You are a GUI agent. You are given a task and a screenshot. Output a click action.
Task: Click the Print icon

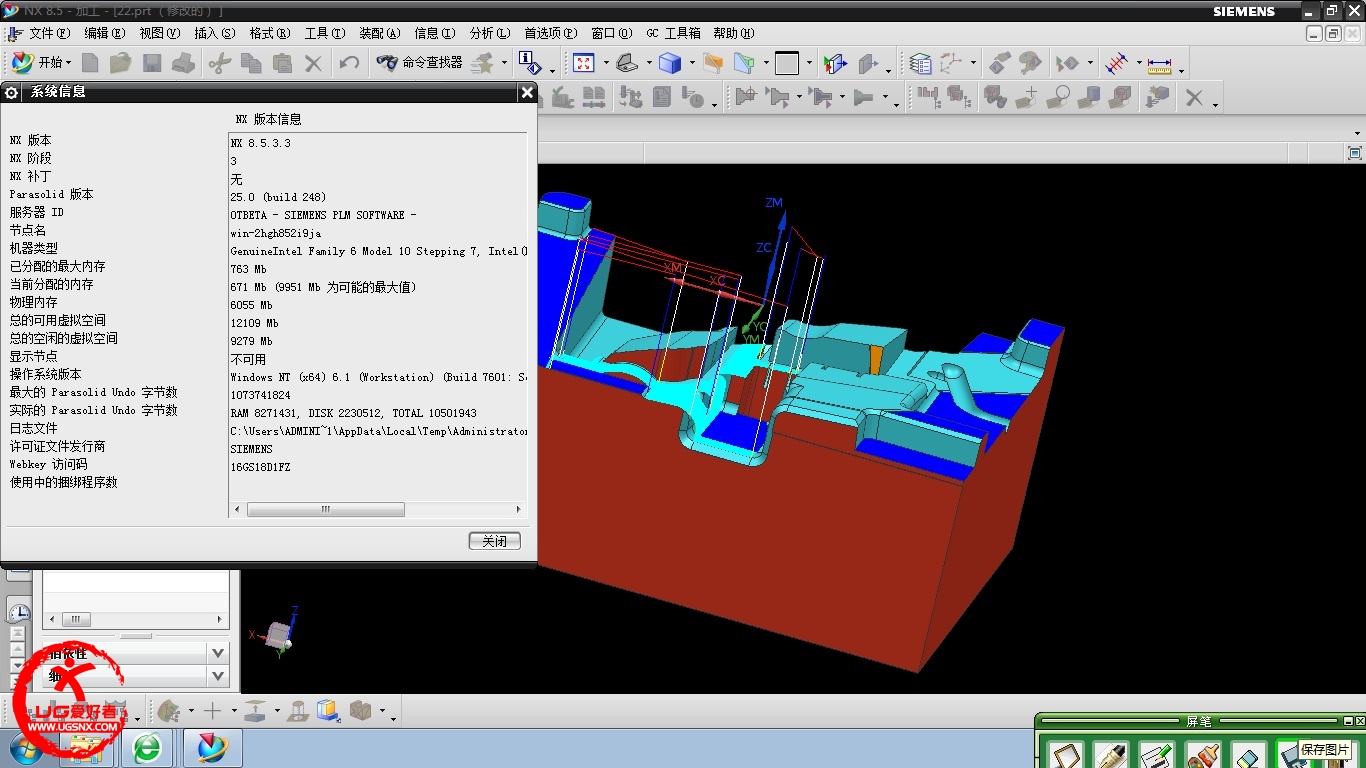(183, 63)
